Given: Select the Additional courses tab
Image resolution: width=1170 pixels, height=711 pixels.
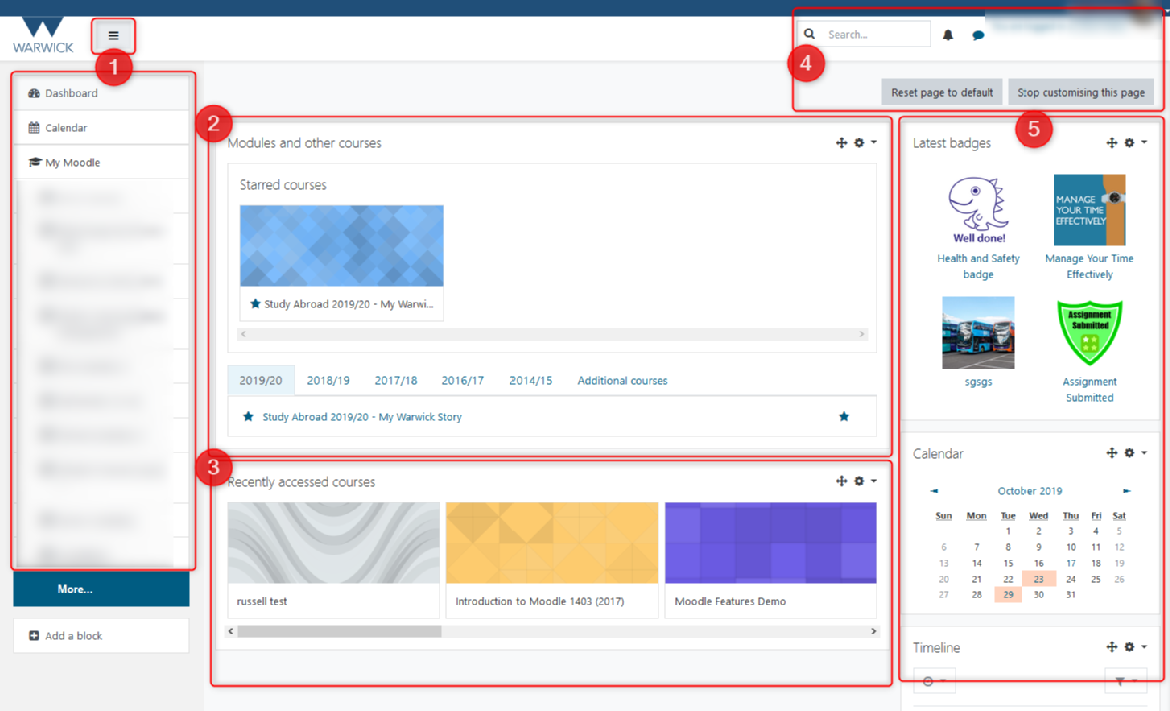Looking at the screenshot, I should 622,381.
